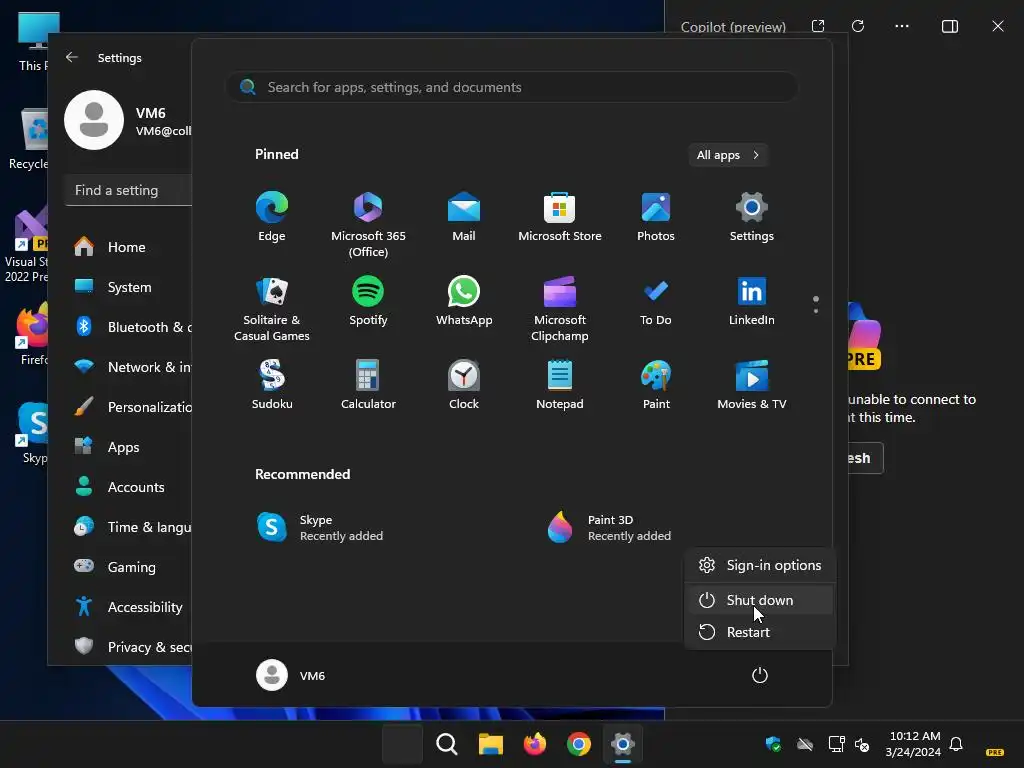Launch Notepad from pinned apps
Screen dimensions: 1024x768
tap(560, 385)
